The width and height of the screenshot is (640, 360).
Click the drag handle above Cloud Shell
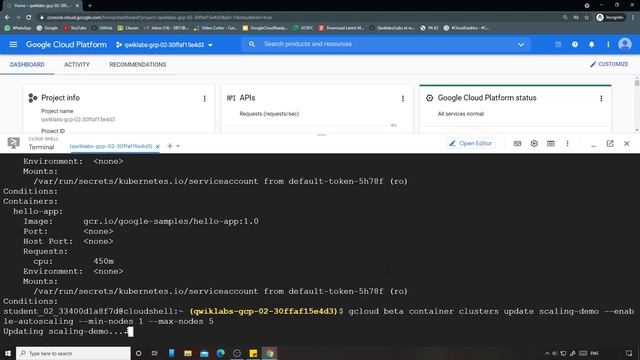click(322, 135)
